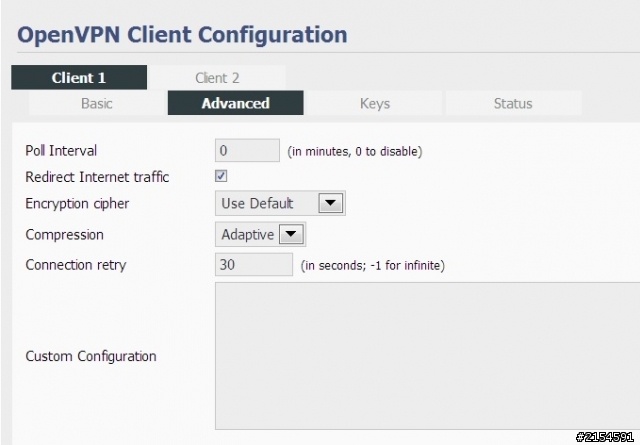Open the Encryption cipher dropdown
The image size is (640, 445).
[280, 203]
